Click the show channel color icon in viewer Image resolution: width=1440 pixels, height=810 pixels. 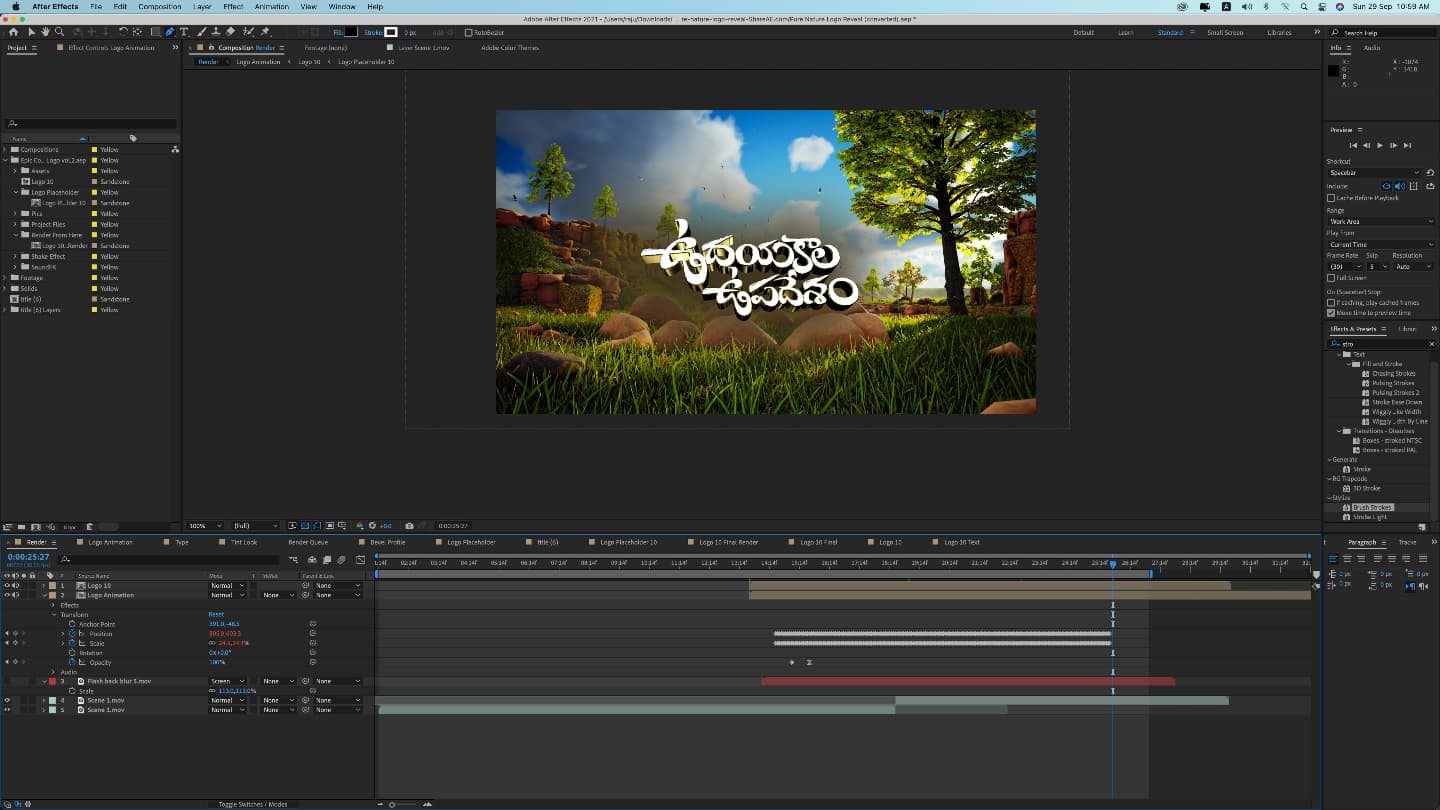click(x=359, y=525)
